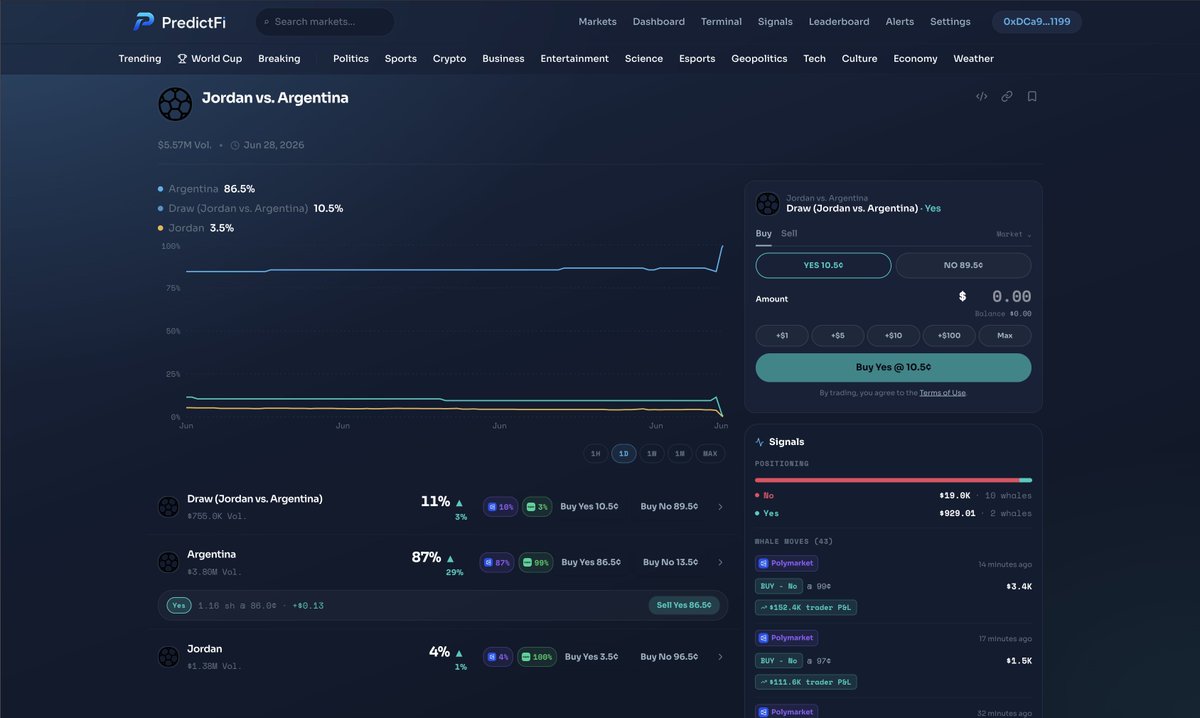
Task: Click the green 3% badge in Draw row
Action: pyautogui.click(x=537, y=507)
